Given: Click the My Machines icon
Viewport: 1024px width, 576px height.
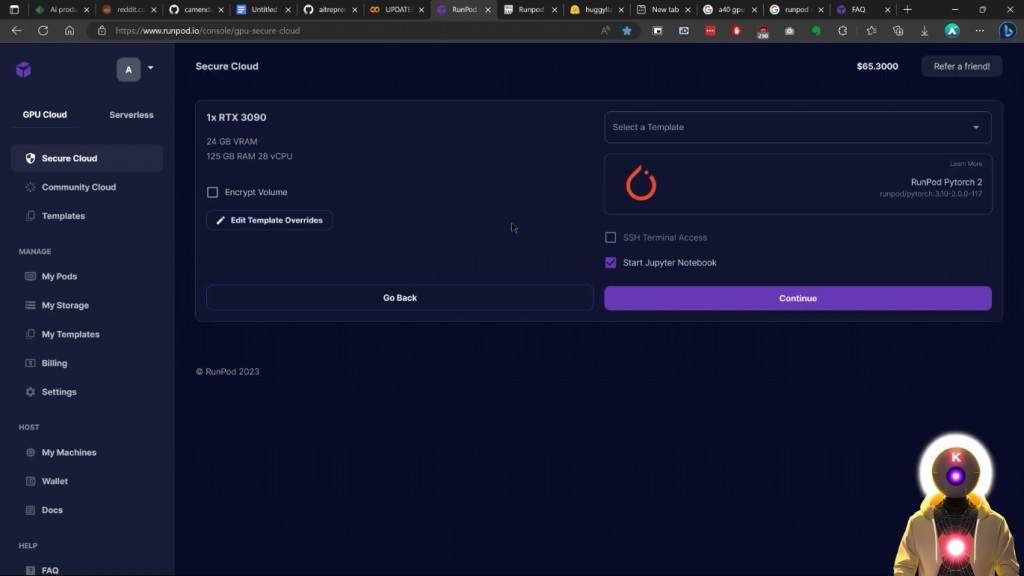Looking at the screenshot, I should click(x=30, y=452).
